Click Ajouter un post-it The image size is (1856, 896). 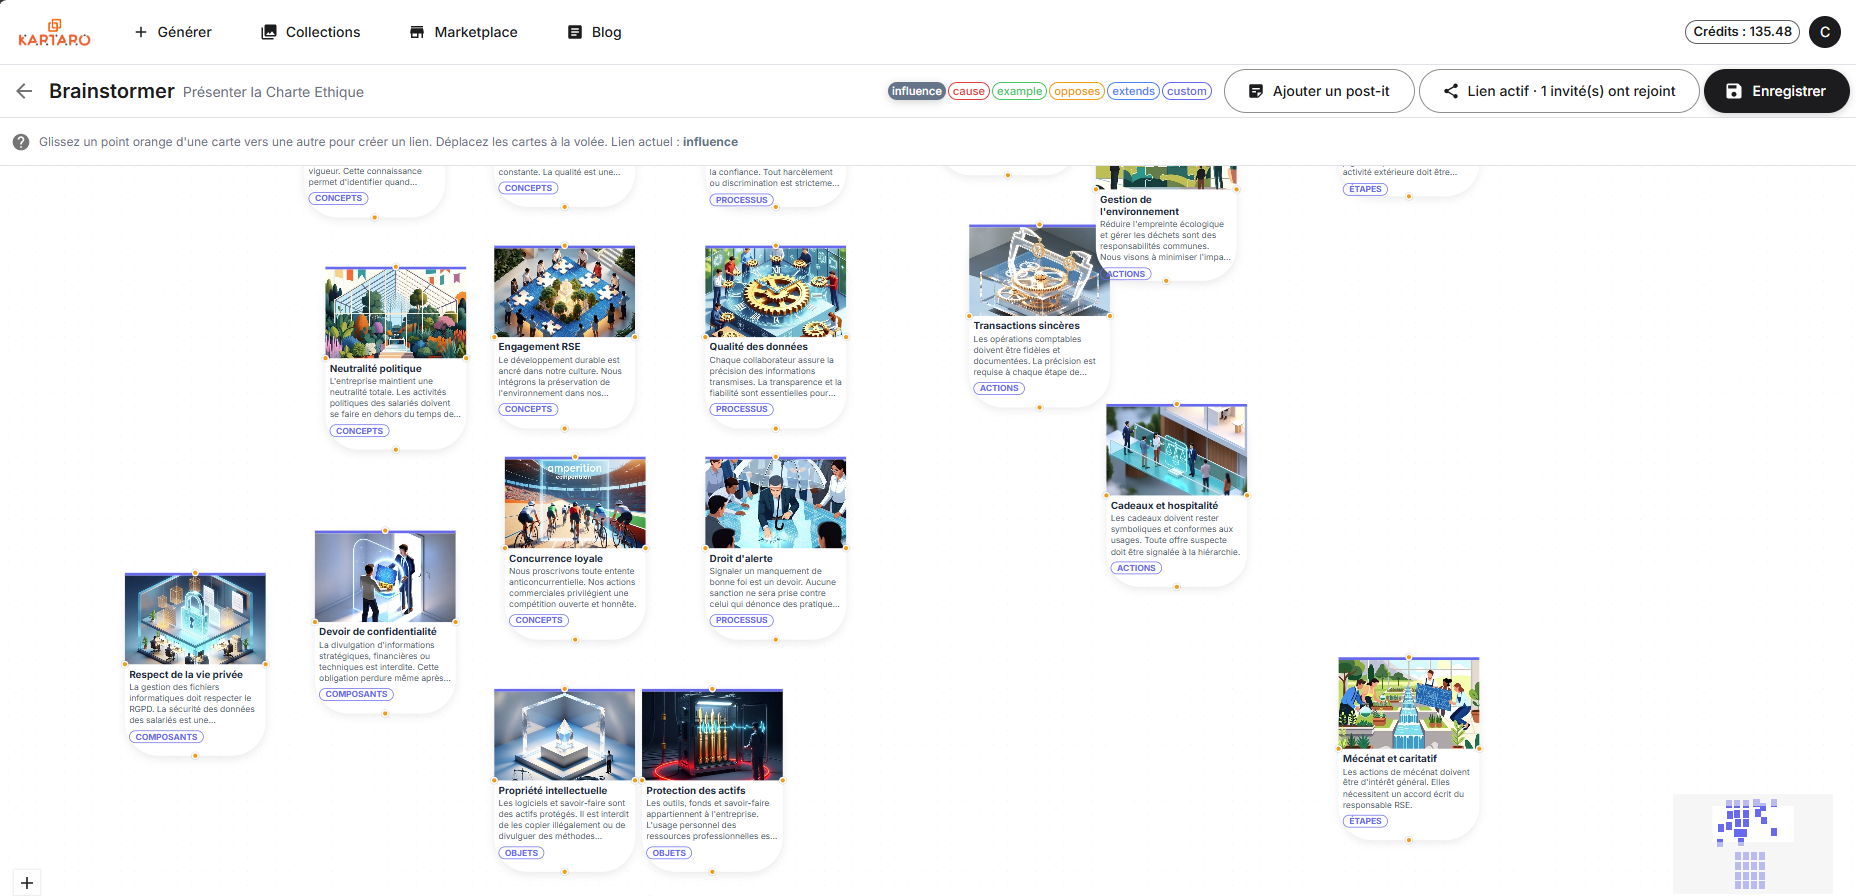1319,91
